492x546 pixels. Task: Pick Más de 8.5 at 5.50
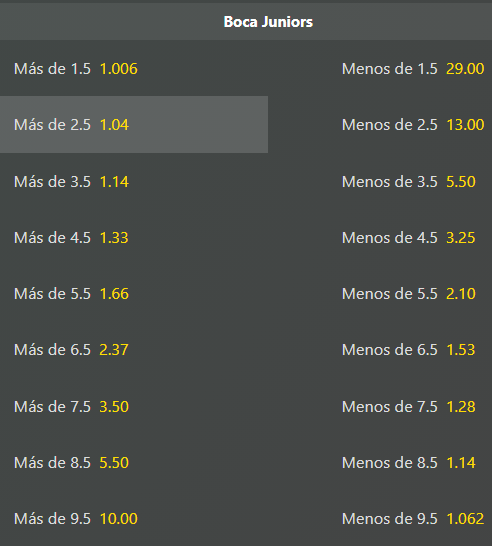134,462
